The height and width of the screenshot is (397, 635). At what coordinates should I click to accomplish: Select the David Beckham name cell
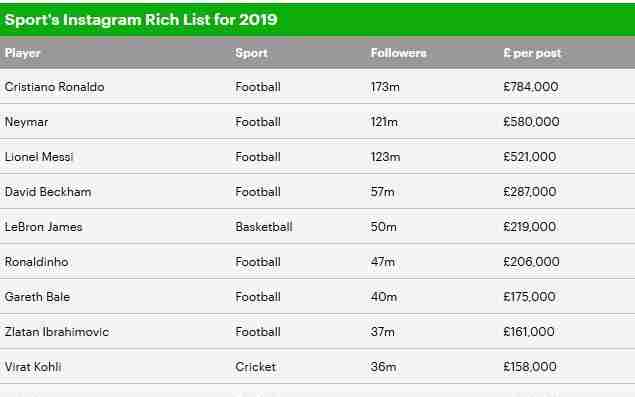click(x=48, y=192)
